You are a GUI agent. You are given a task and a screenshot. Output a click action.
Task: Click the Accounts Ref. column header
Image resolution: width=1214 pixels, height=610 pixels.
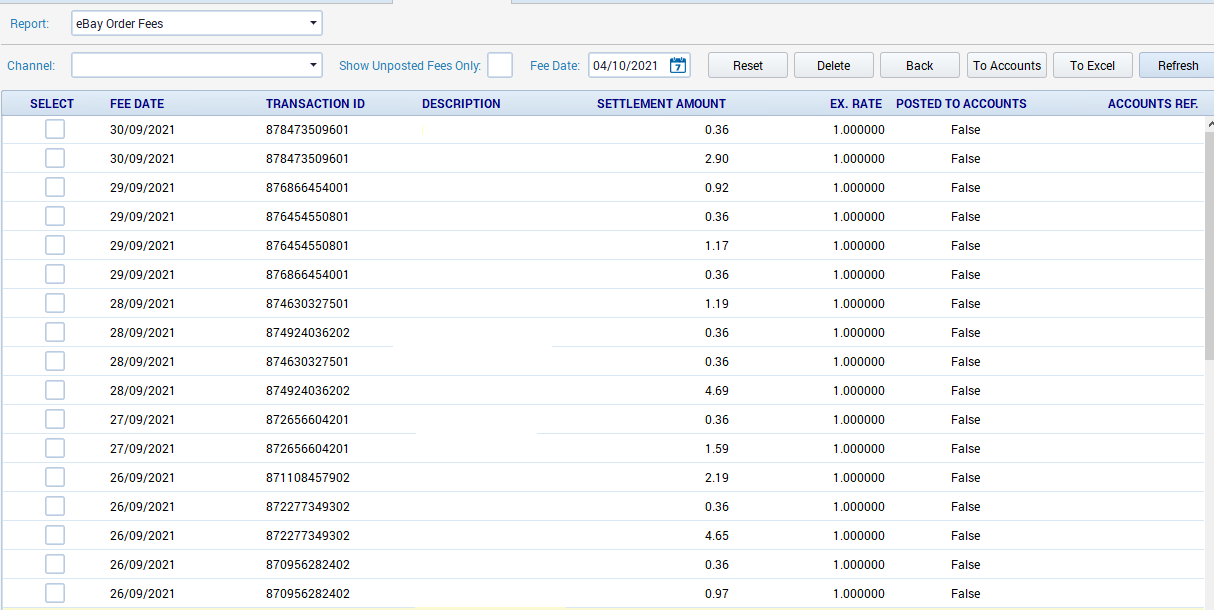[x=1153, y=104]
